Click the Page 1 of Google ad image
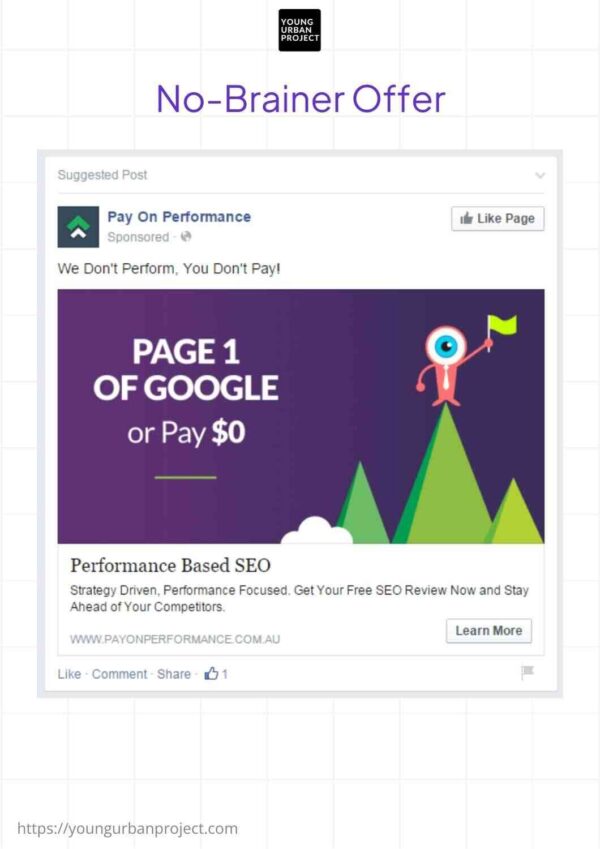The width and height of the screenshot is (600, 849). pyautogui.click(x=299, y=415)
